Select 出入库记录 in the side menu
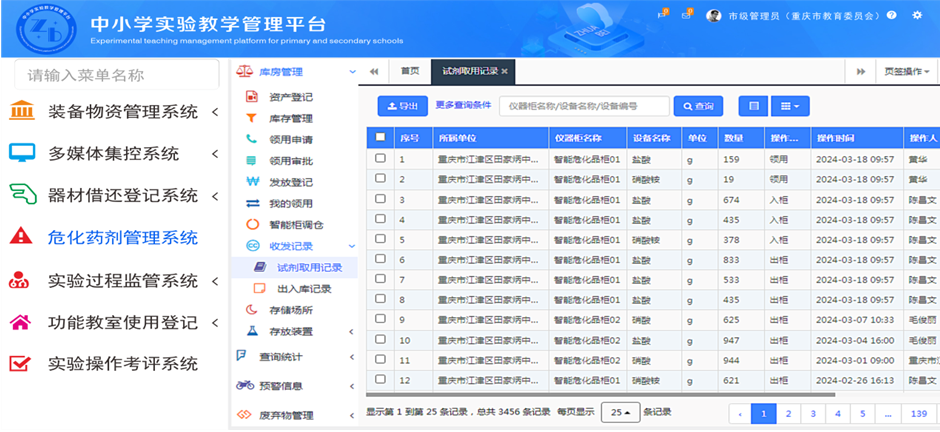The width and height of the screenshot is (940, 432). [303, 288]
